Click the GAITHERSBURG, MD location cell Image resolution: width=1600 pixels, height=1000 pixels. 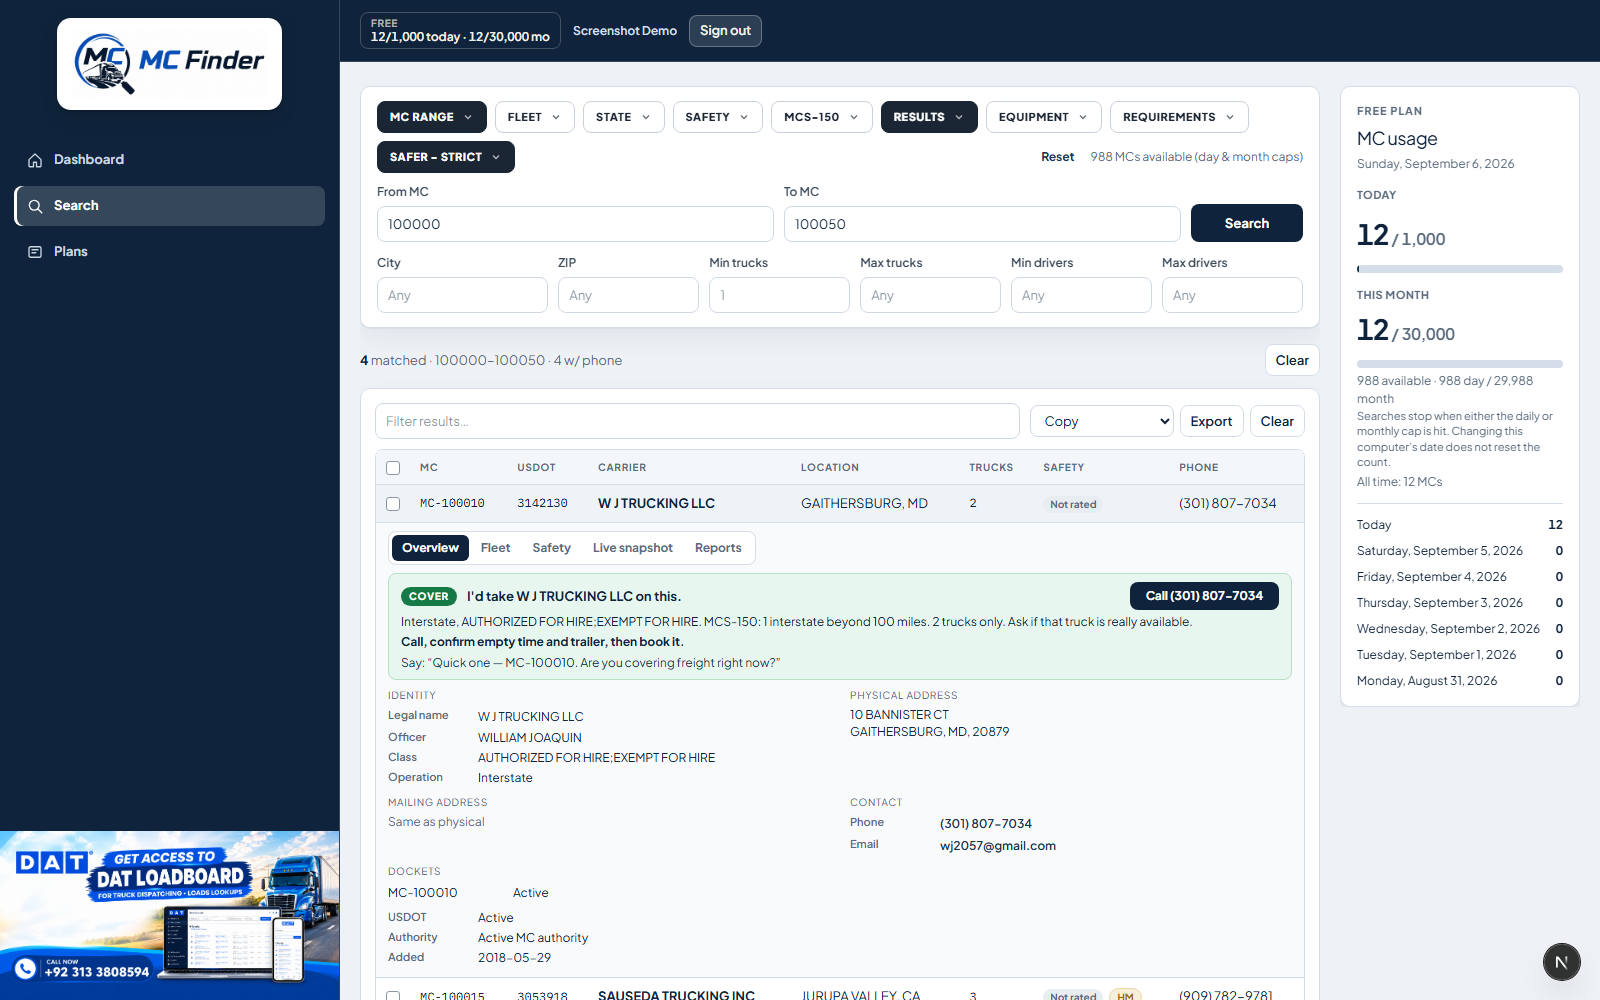coord(864,504)
